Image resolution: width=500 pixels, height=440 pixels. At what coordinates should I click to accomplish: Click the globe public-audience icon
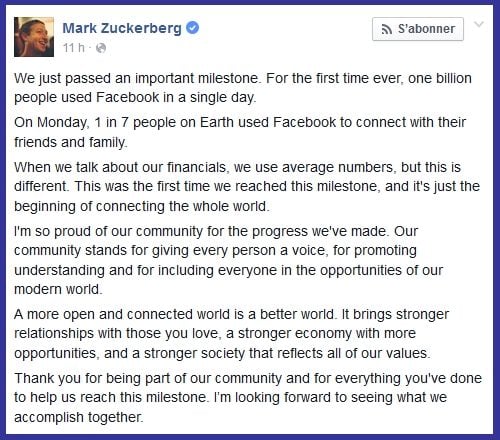coord(101,48)
